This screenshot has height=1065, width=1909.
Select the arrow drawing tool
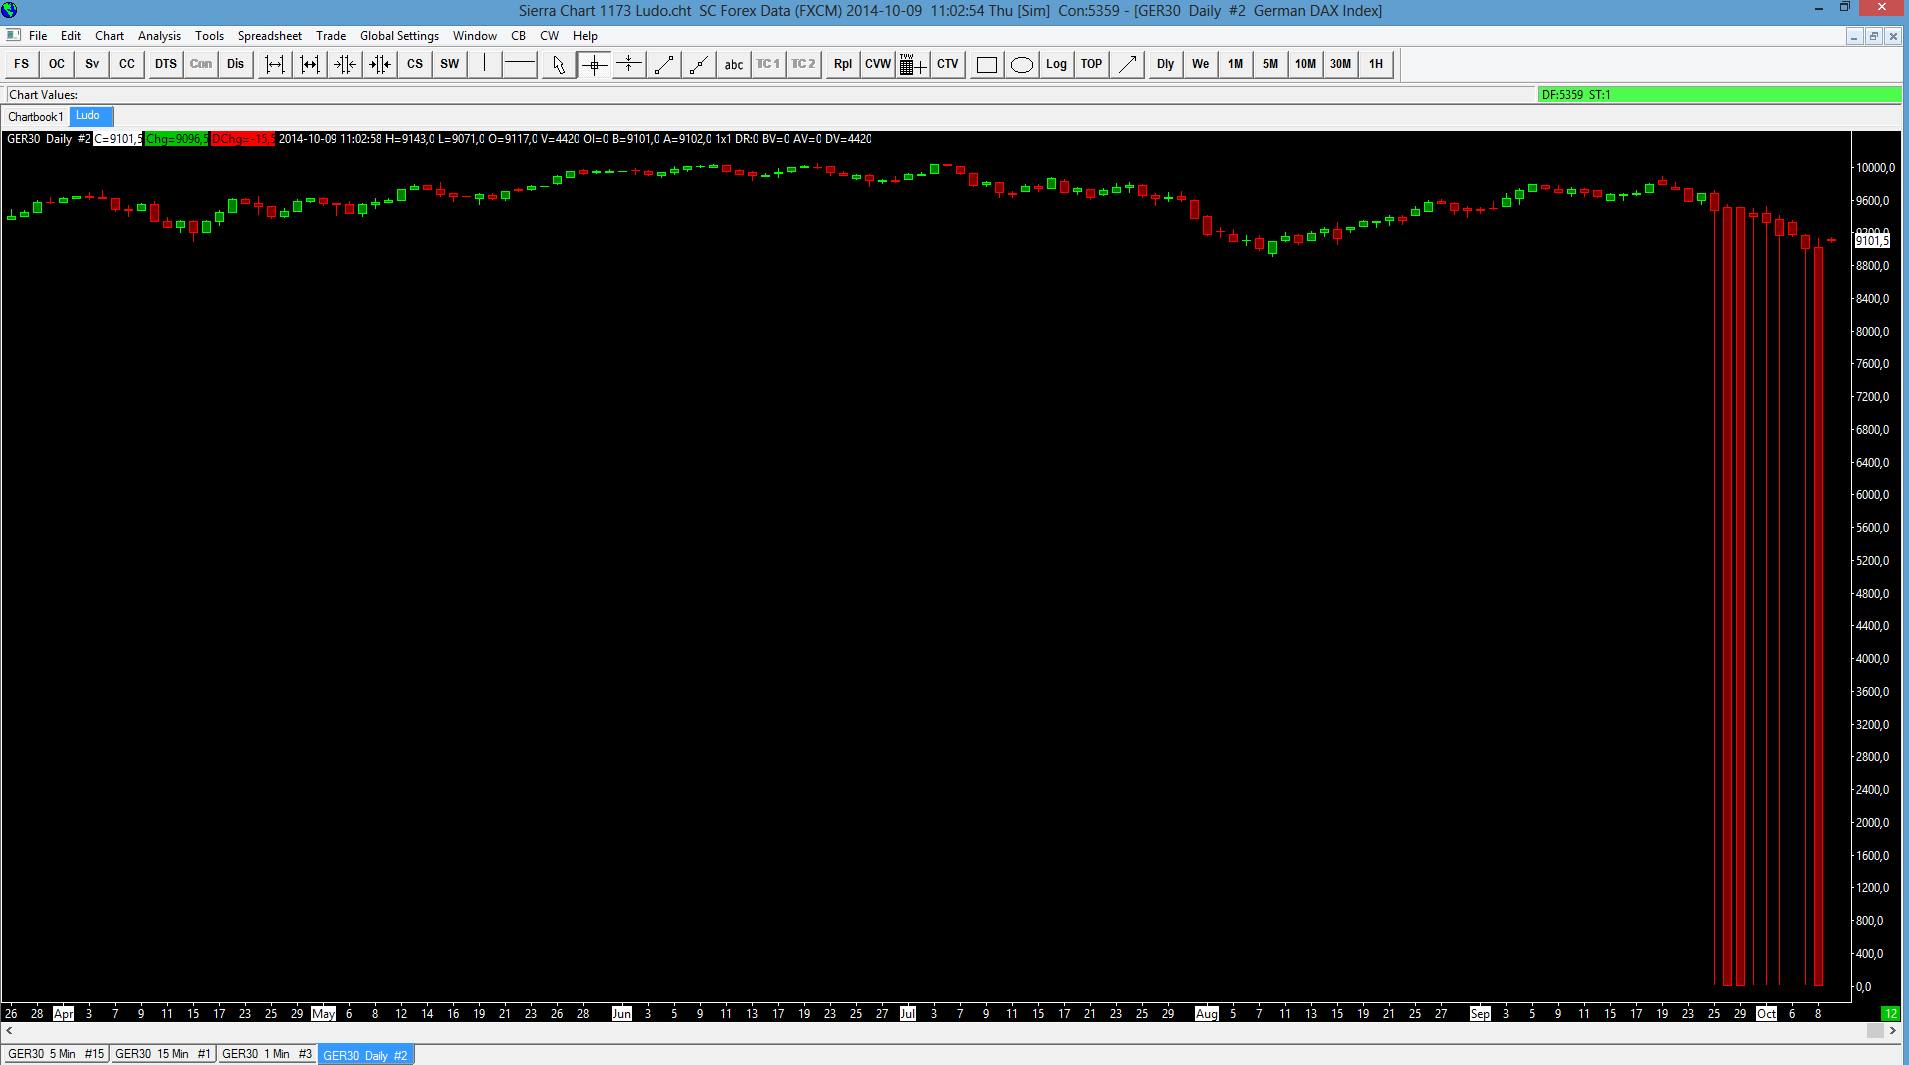tap(1127, 64)
